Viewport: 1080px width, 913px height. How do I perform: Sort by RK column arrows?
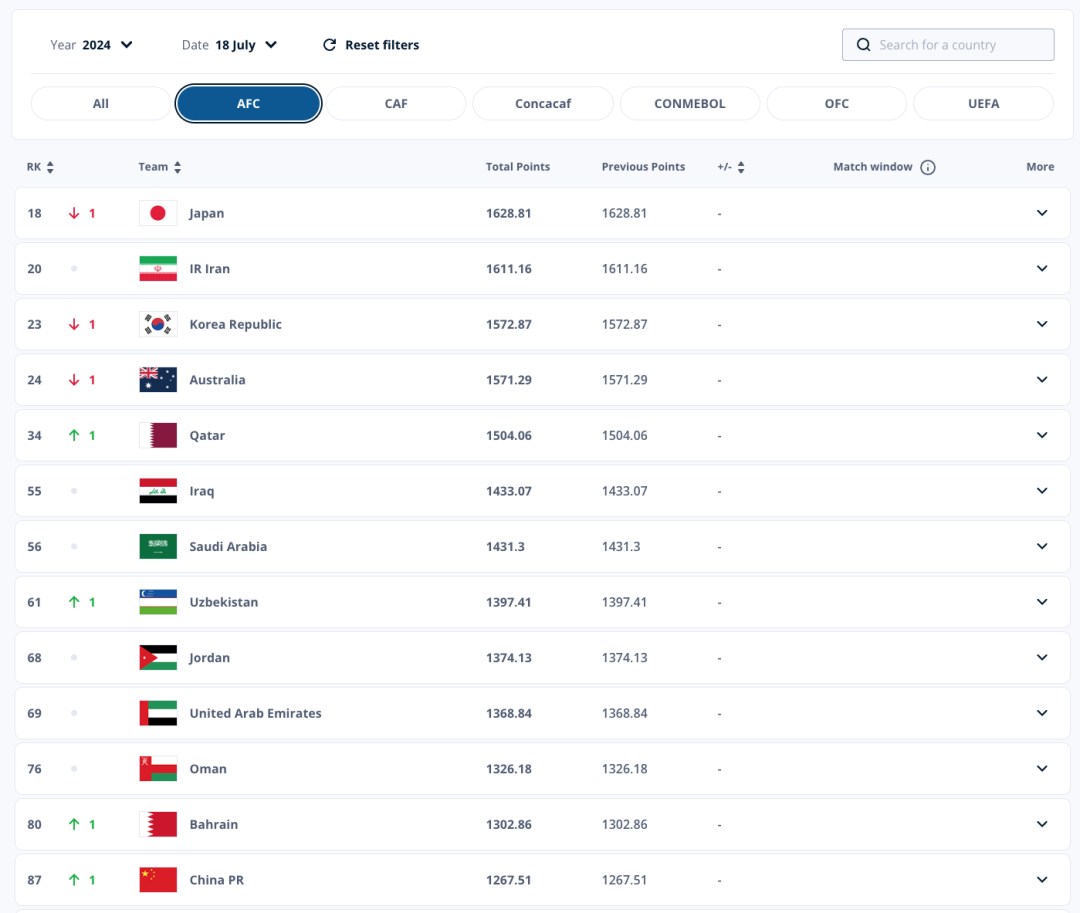click(x=50, y=167)
